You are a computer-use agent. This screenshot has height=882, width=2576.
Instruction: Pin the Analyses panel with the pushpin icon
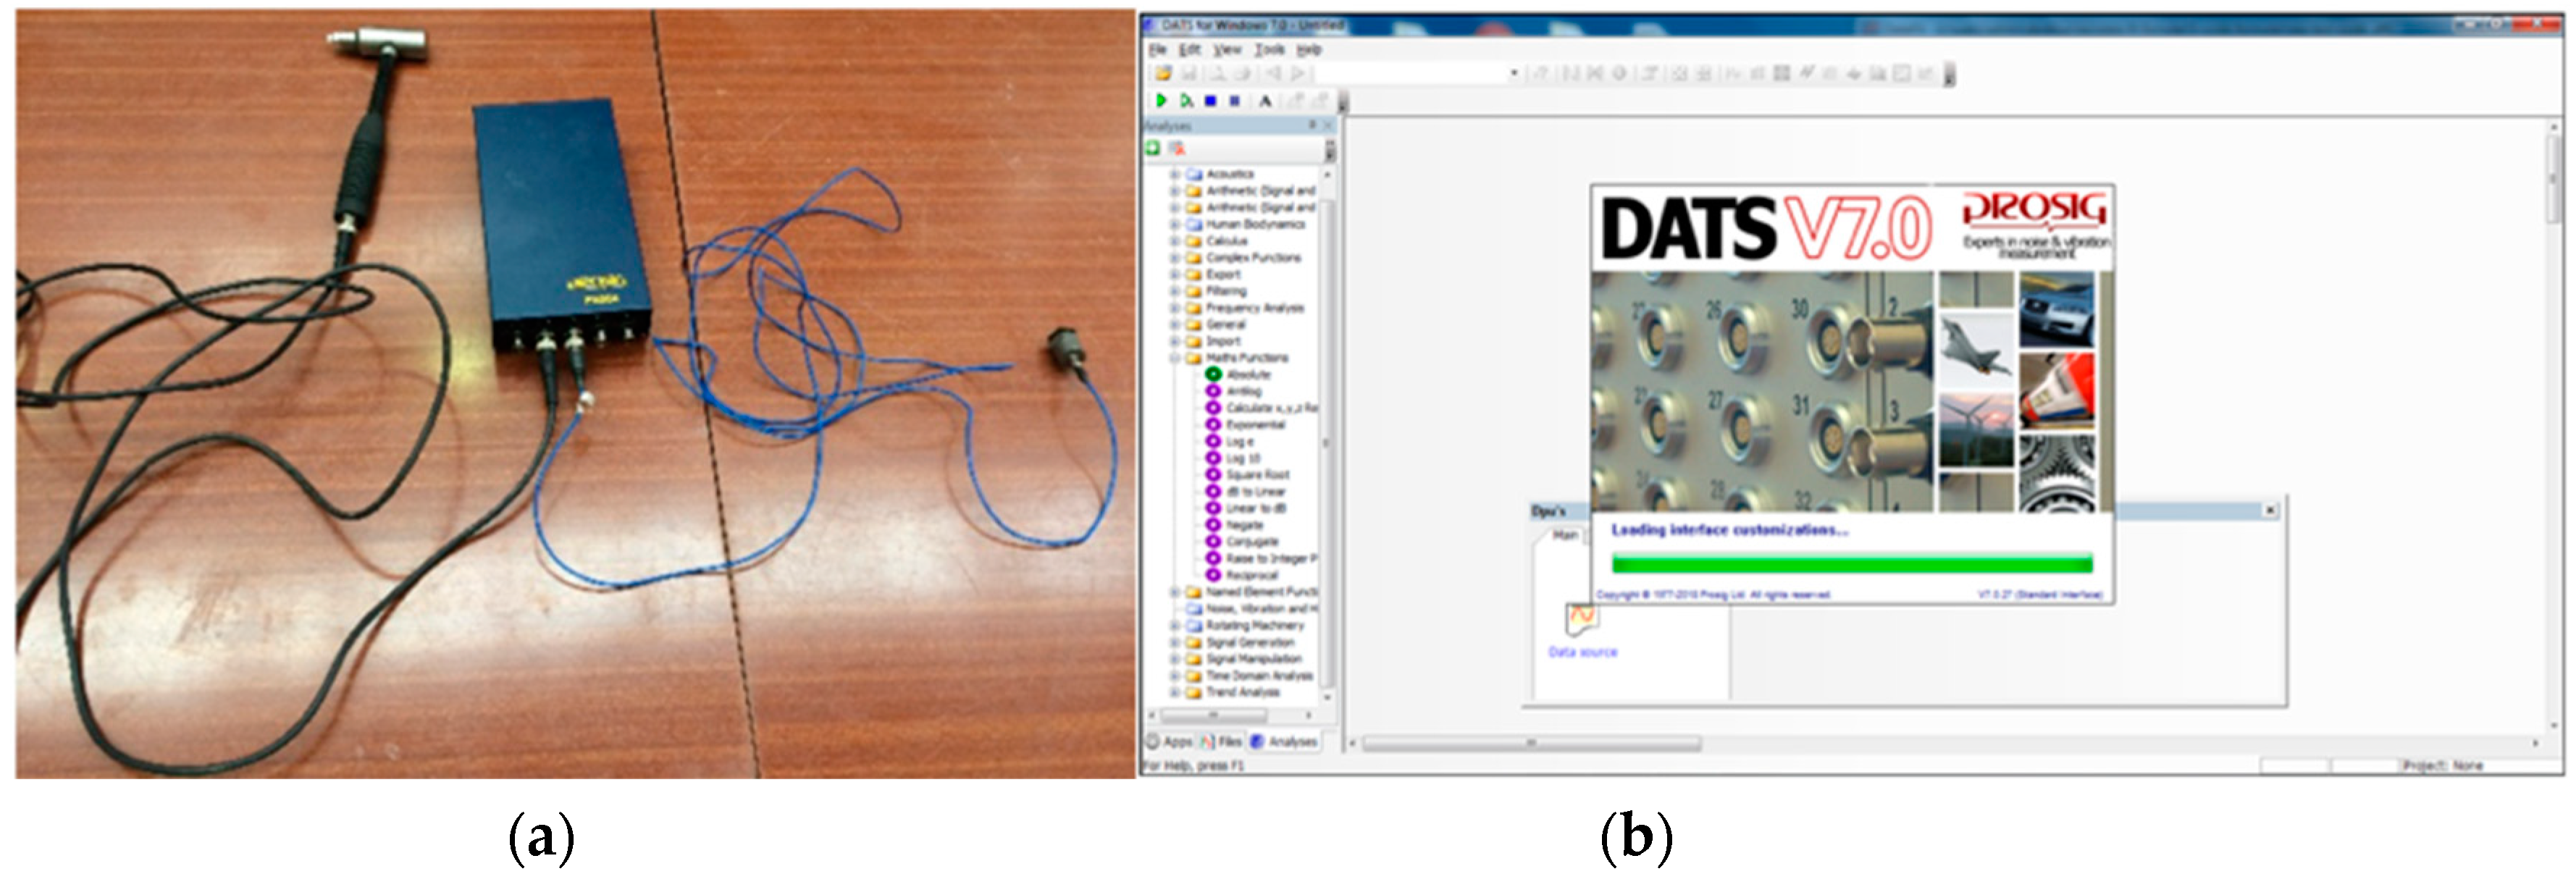[1312, 125]
